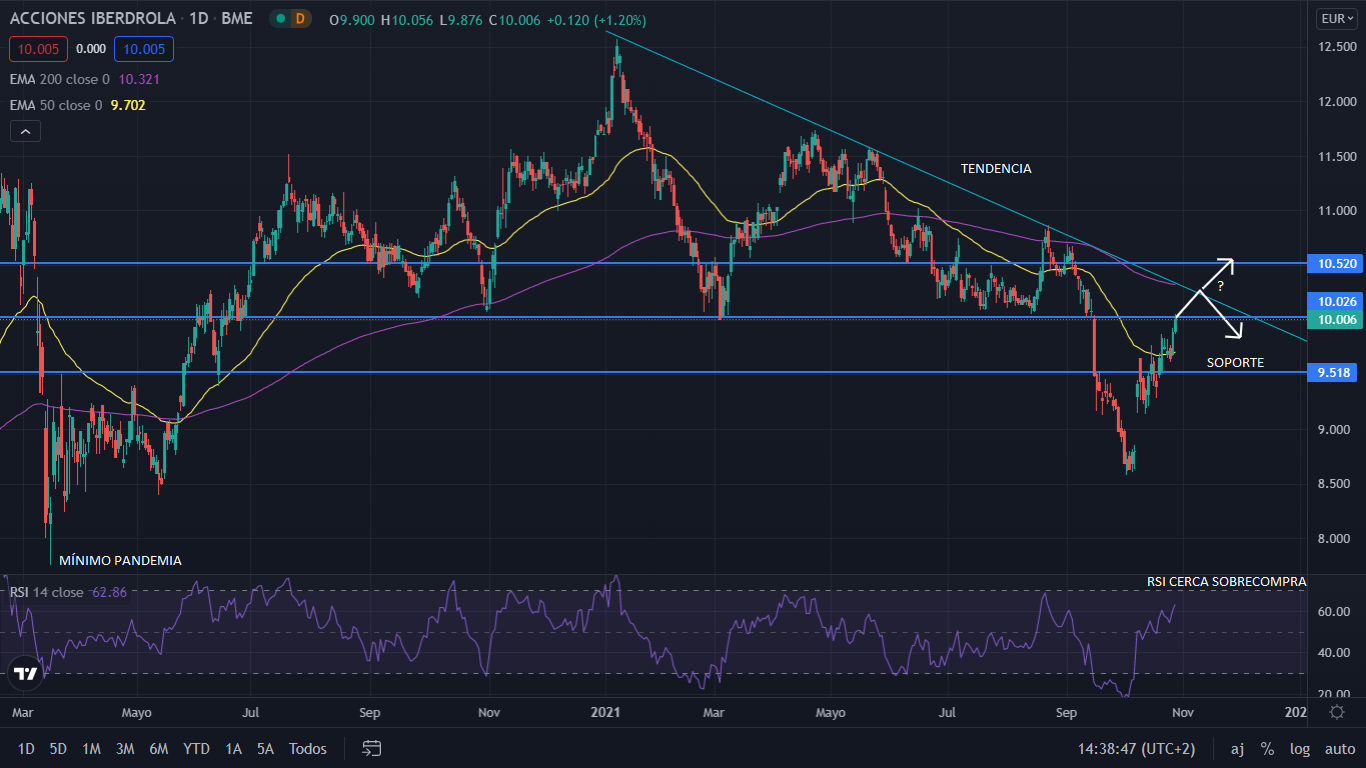Click the 12.500 price axis label
Viewport: 1366px width, 768px height.
[1337, 47]
